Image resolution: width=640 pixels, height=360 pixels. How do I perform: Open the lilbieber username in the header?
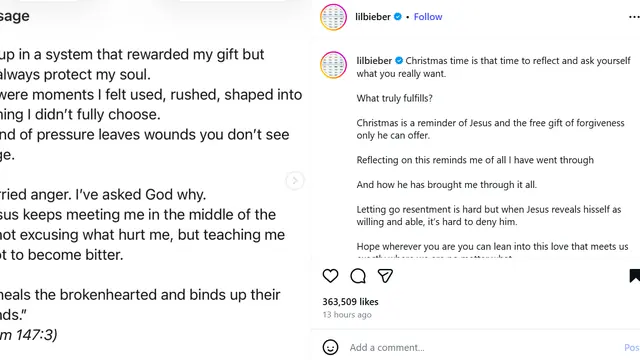click(373, 17)
